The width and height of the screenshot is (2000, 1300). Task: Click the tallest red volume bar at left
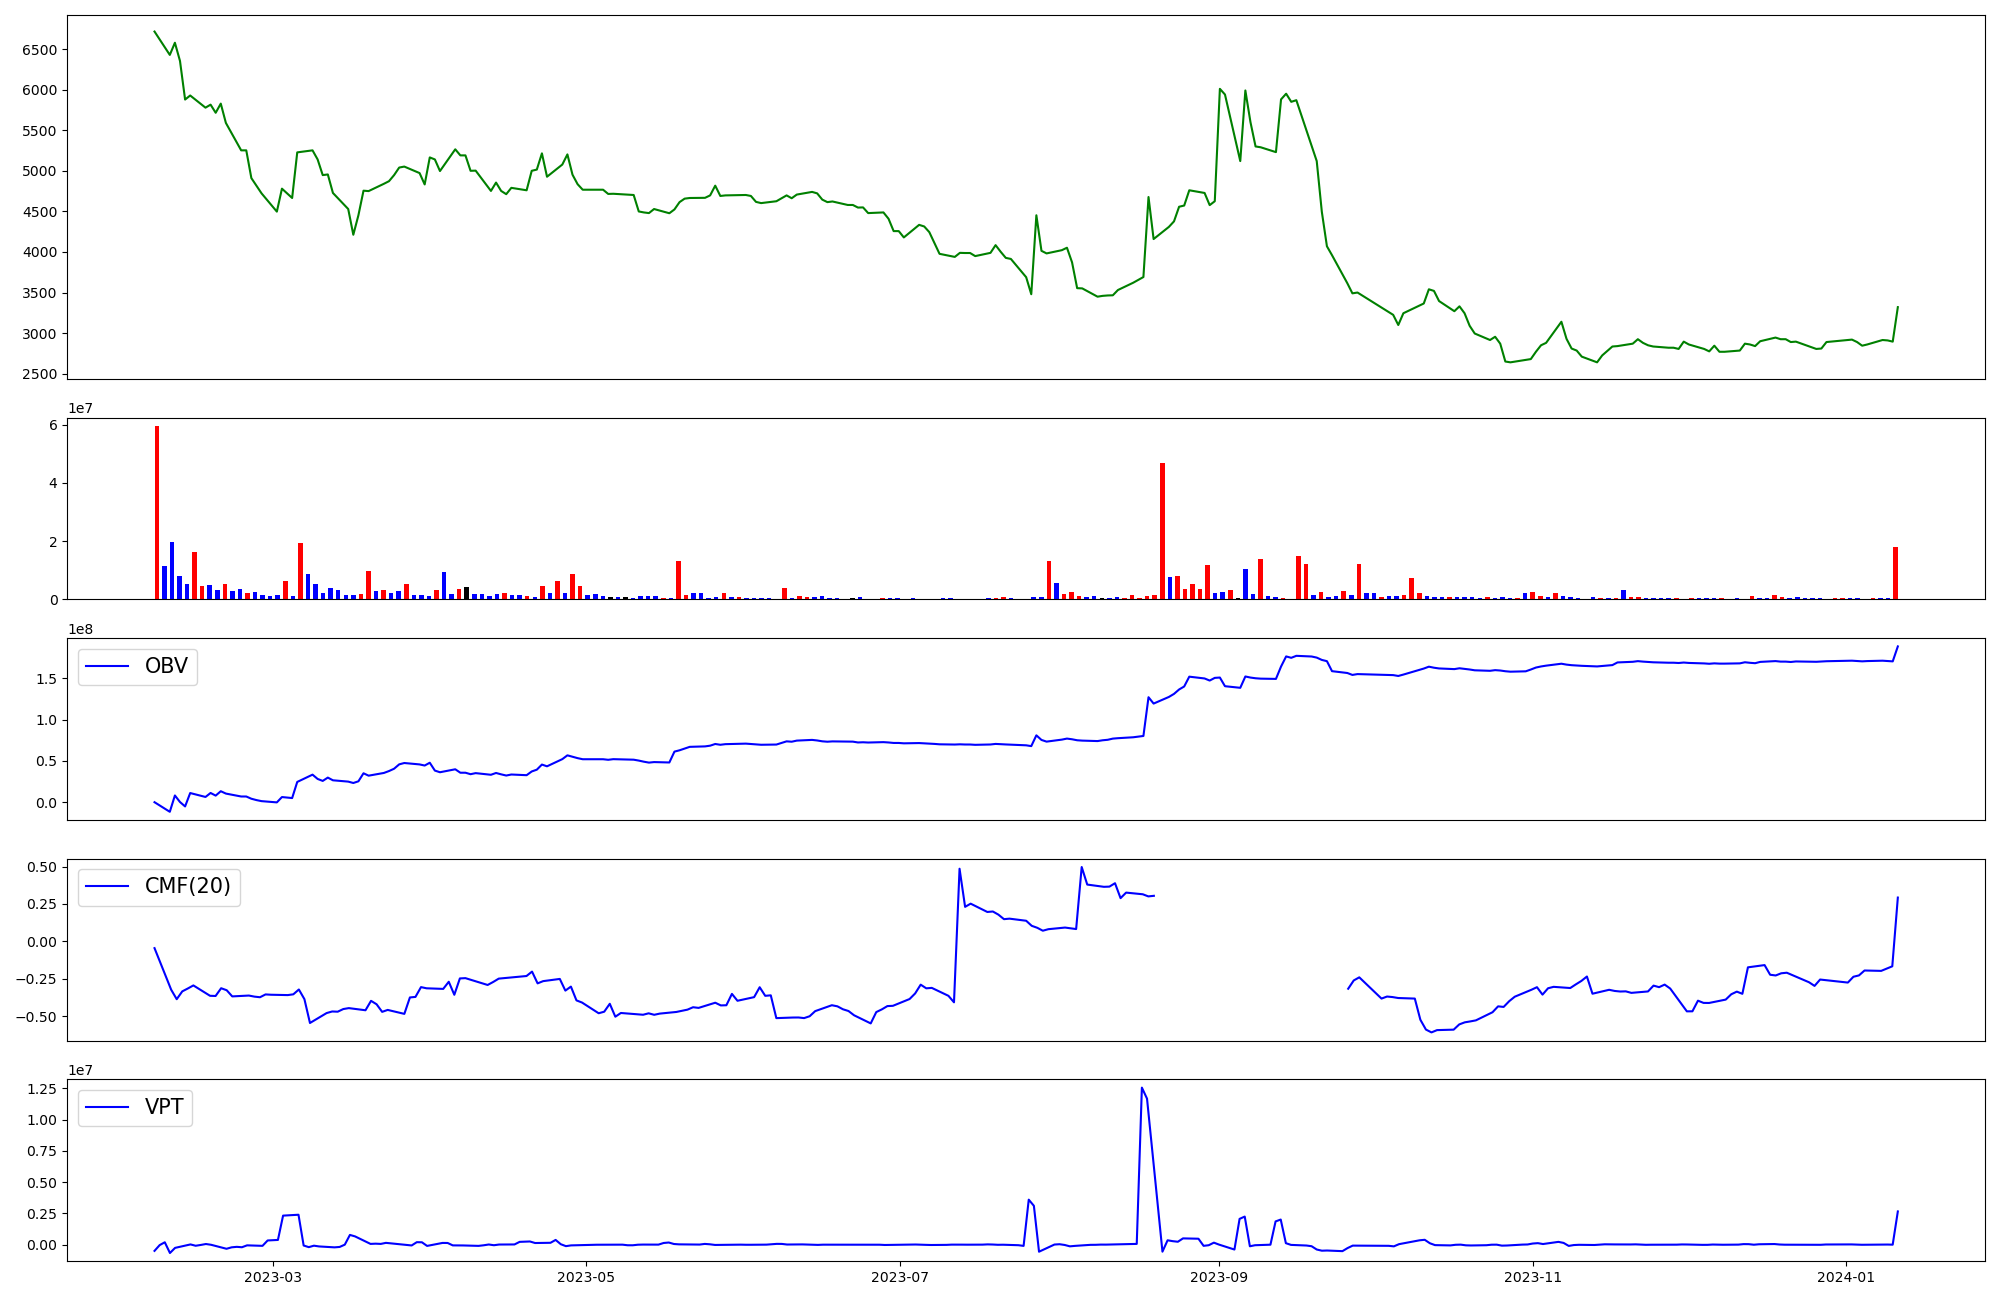(157, 512)
